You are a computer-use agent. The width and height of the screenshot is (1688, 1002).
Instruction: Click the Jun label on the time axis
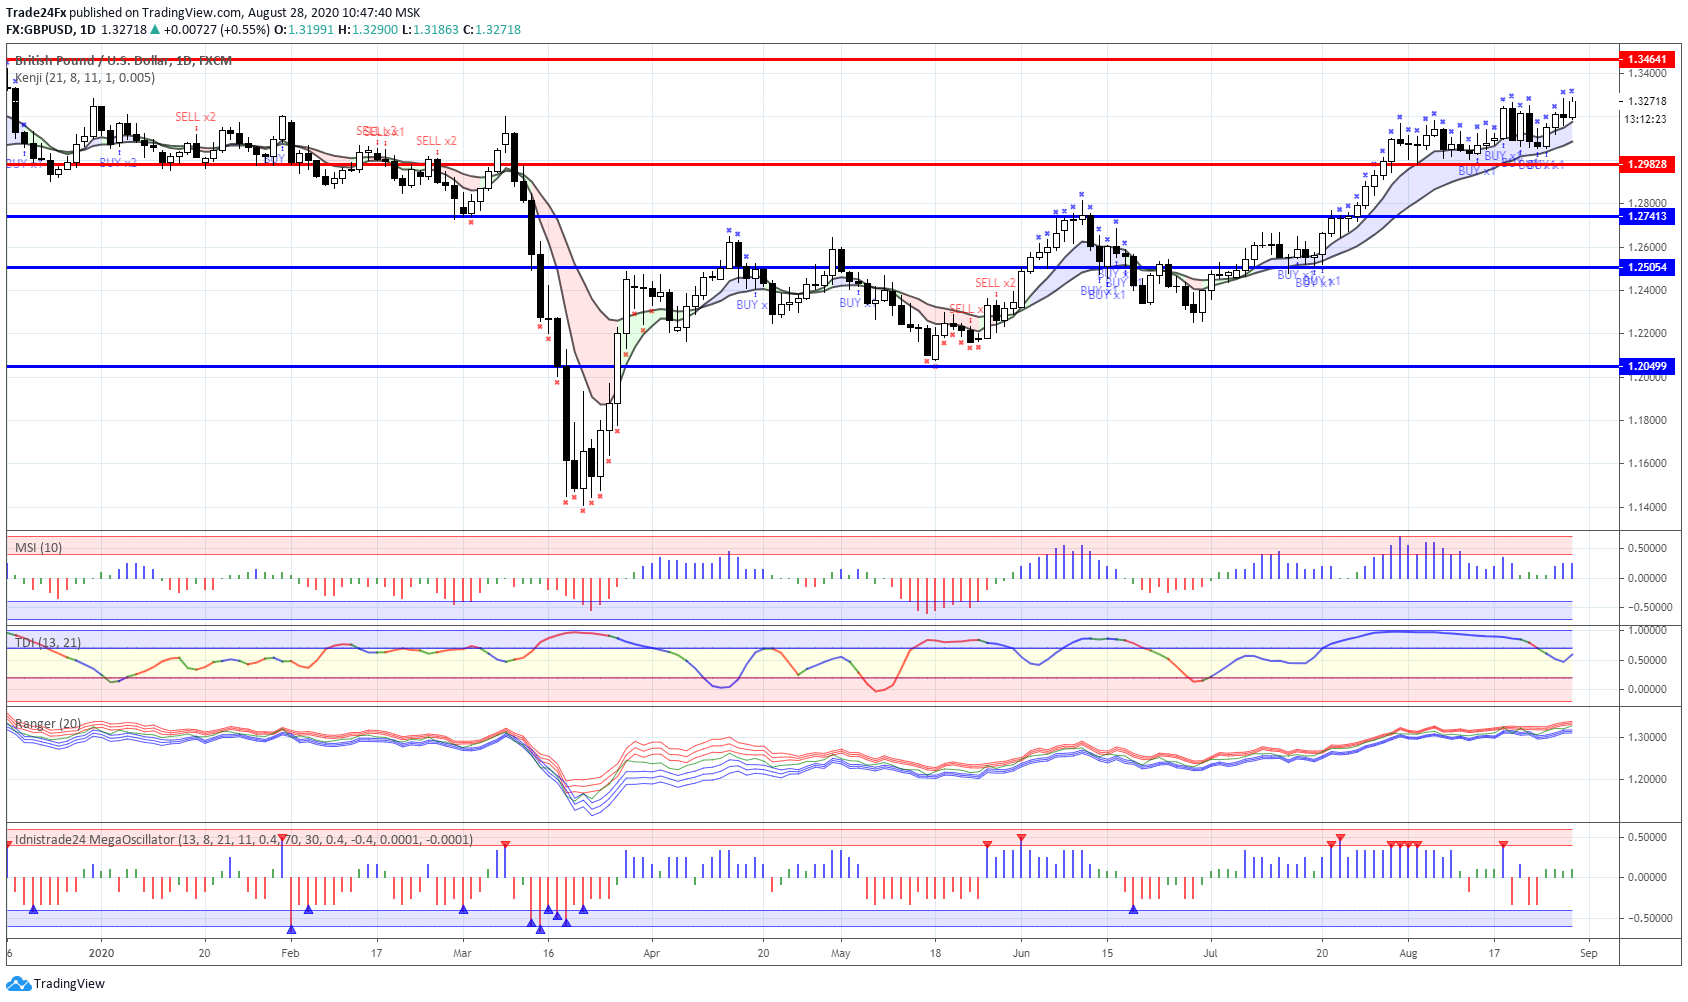(1021, 953)
